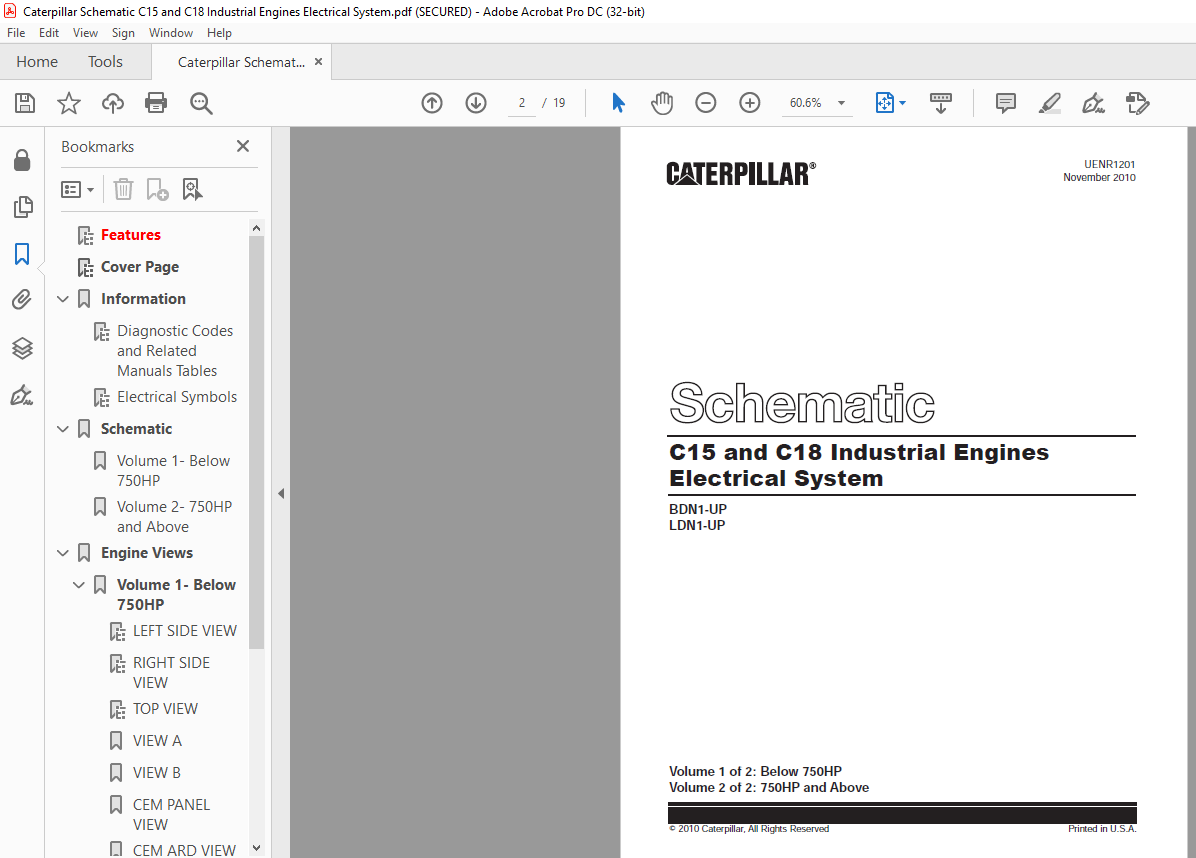The height and width of the screenshot is (858, 1196).
Task: Open the Fill and Sign tool in toolbar
Action: [x=1094, y=103]
